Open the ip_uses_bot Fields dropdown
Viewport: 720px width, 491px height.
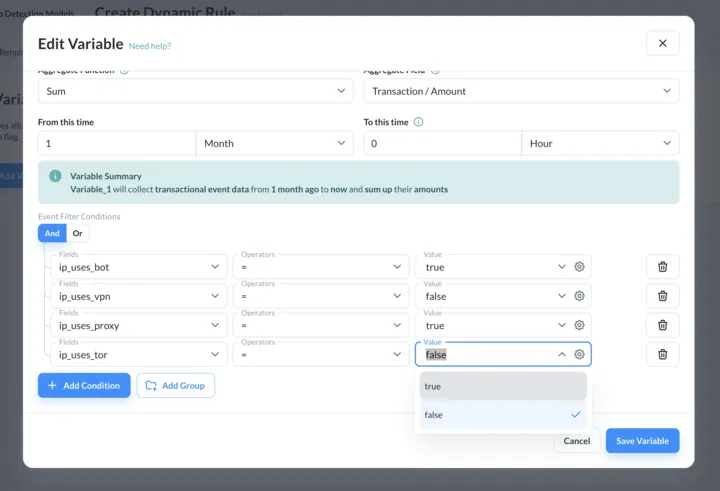pos(139,267)
